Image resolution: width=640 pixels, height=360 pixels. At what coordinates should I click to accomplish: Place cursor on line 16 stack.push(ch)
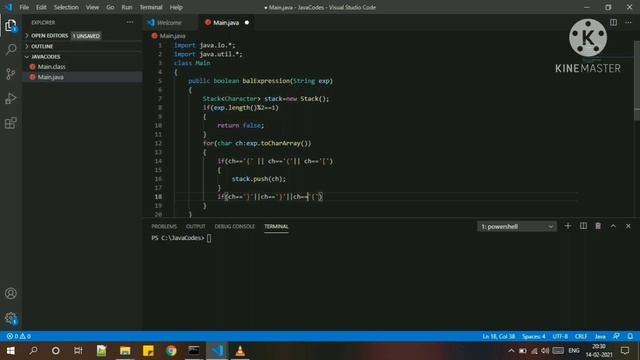pos(259,179)
